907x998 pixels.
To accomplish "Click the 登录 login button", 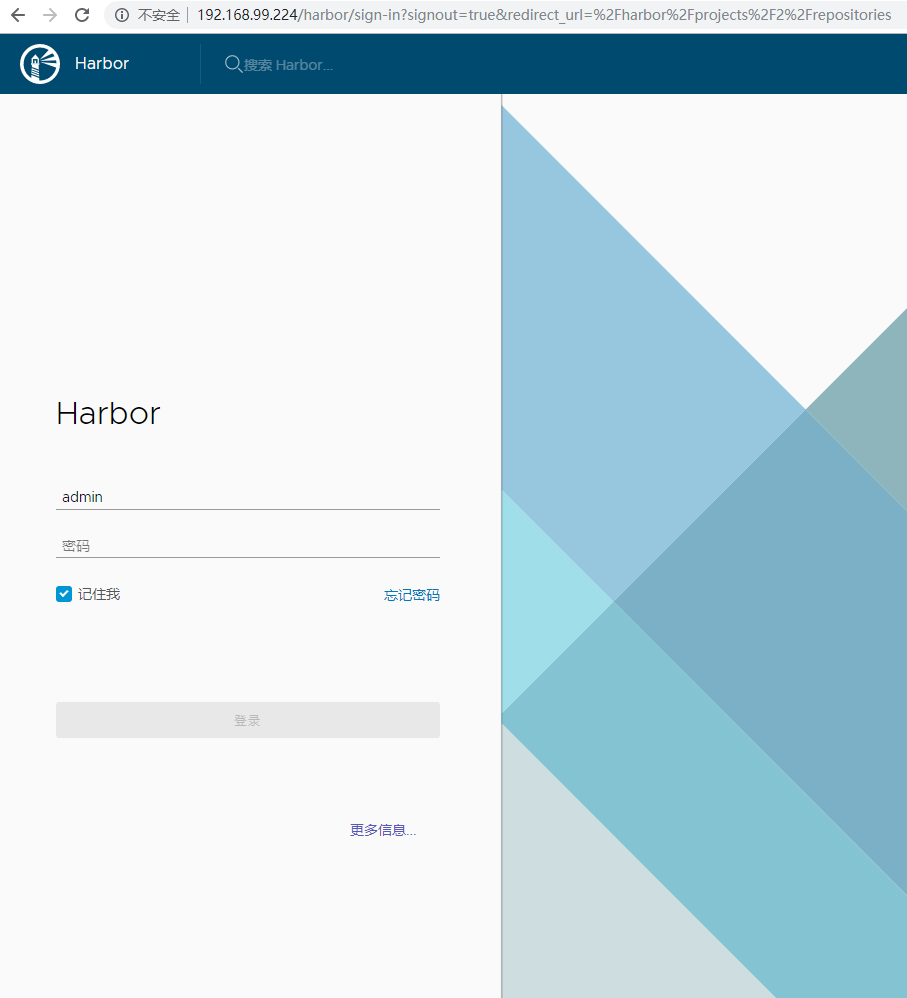I will pyautogui.click(x=248, y=720).
